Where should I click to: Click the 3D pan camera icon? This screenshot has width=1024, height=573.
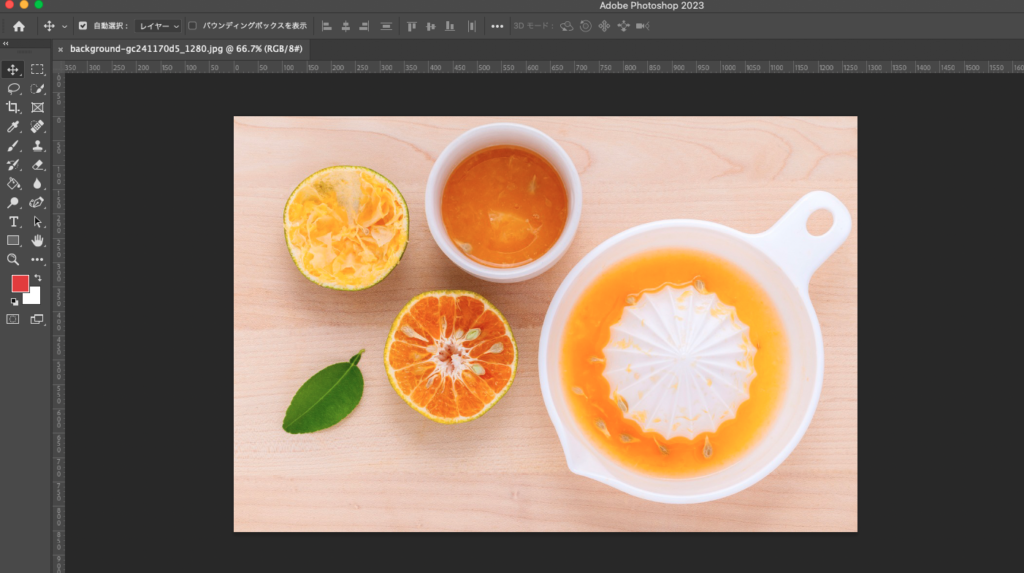pos(604,26)
